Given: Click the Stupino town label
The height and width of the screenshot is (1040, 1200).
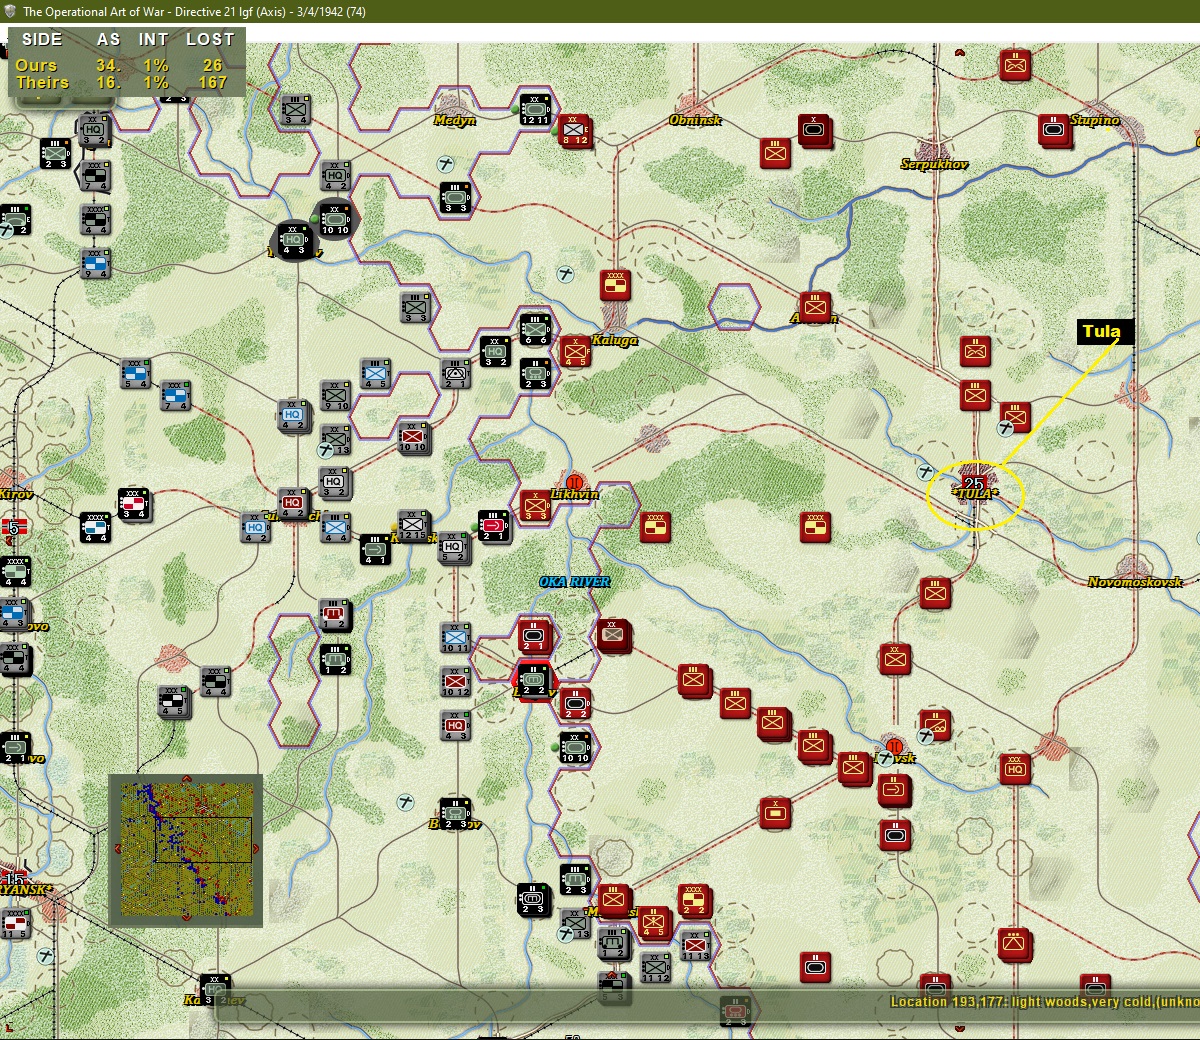Looking at the screenshot, I should [x=1095, y=120].
